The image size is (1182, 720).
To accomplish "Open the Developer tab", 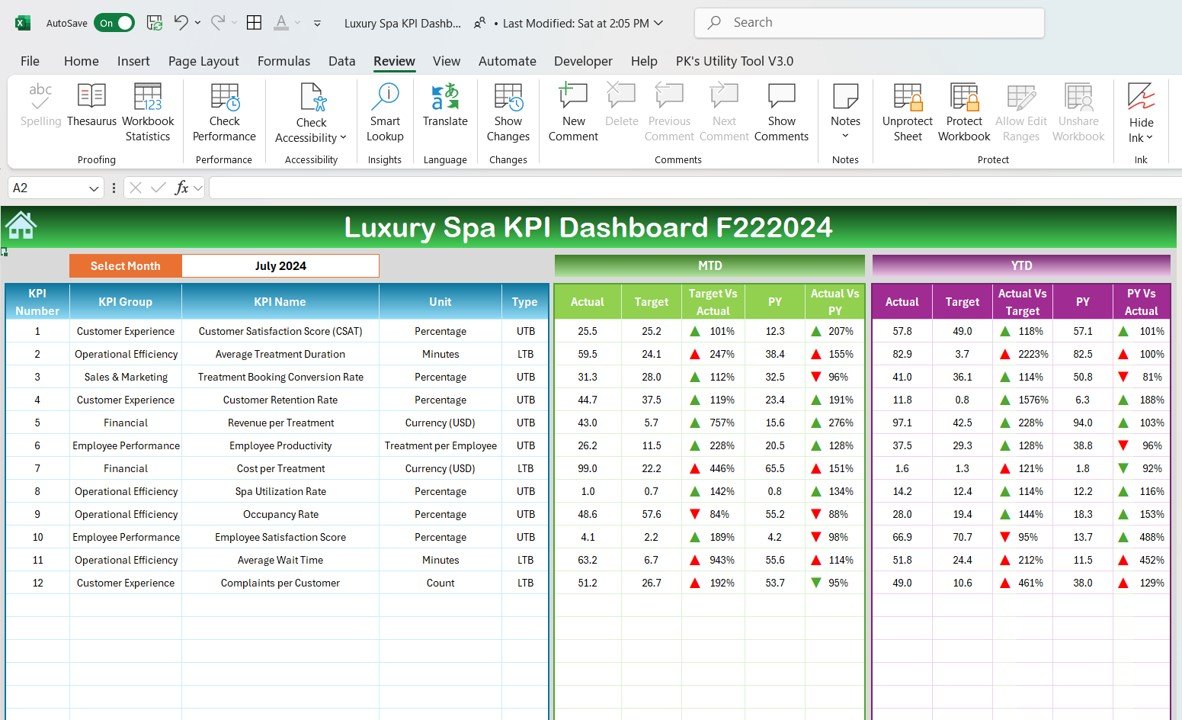I will pos(583,61).
